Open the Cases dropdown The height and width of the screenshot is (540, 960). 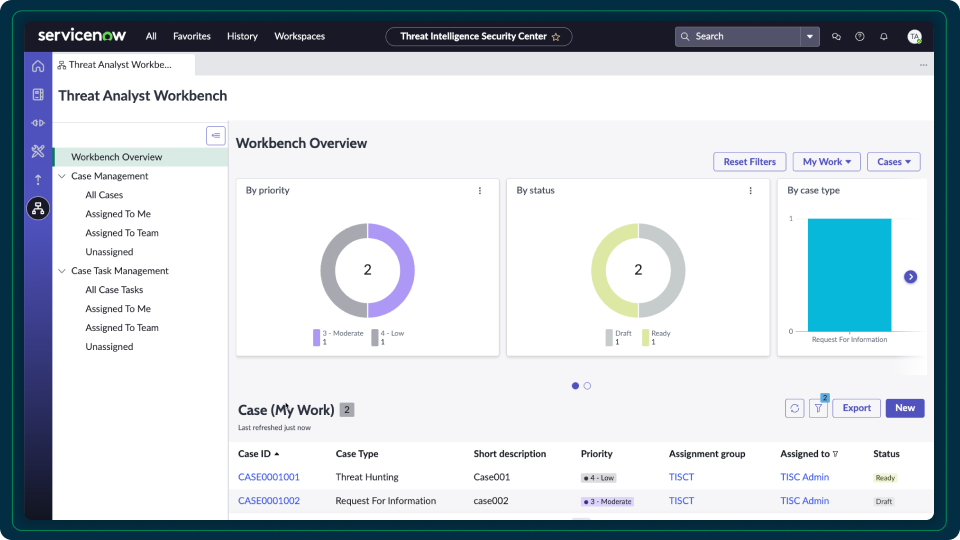[894, 162]
